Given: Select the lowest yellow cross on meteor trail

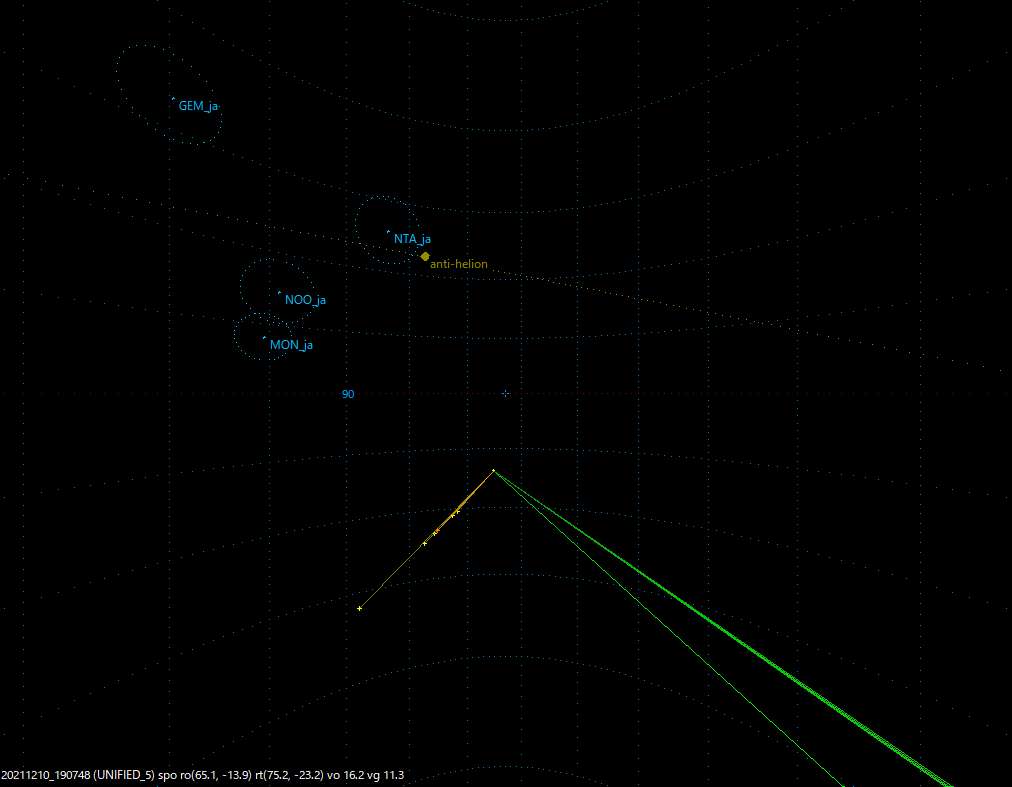Looking at the screenshot, I should click(358, 606).
